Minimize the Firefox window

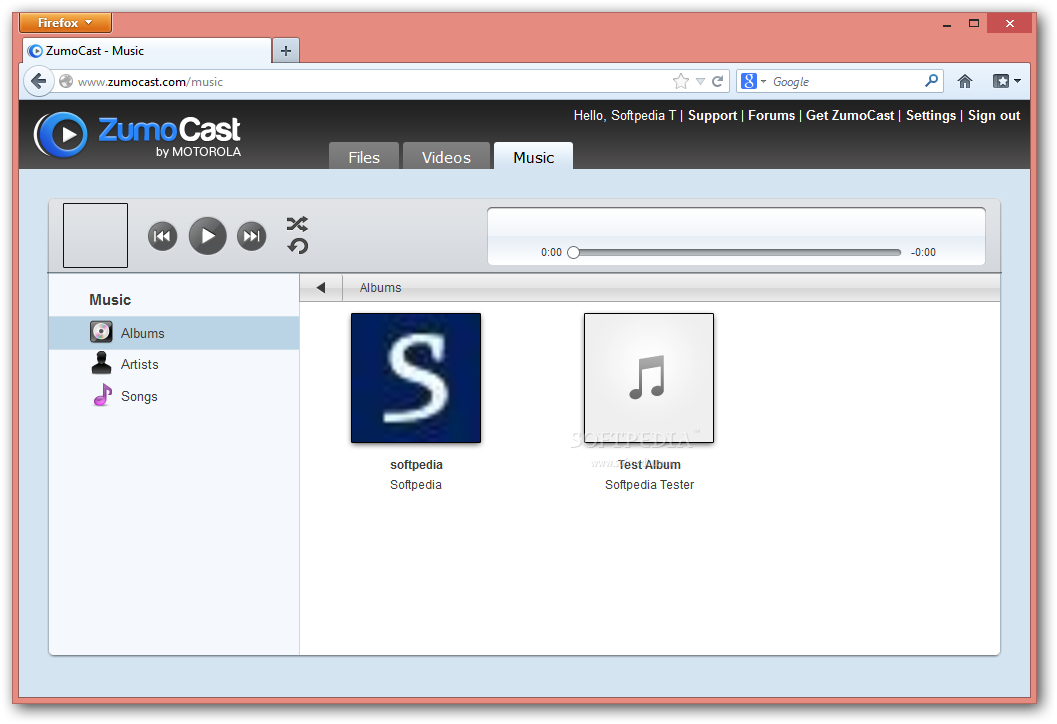point(947,24)
